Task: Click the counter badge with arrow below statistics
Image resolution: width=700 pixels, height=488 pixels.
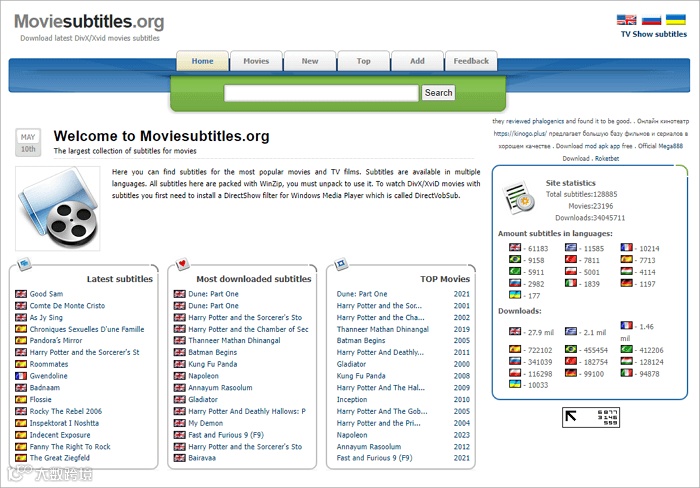Action: click(x=591, y=417)
